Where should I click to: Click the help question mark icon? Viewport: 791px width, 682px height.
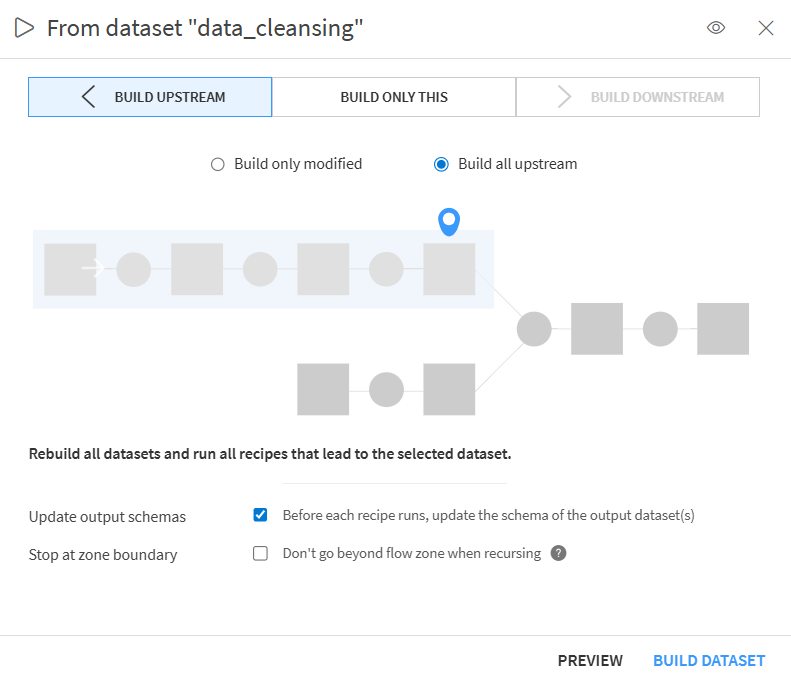(x=559, y=553)
